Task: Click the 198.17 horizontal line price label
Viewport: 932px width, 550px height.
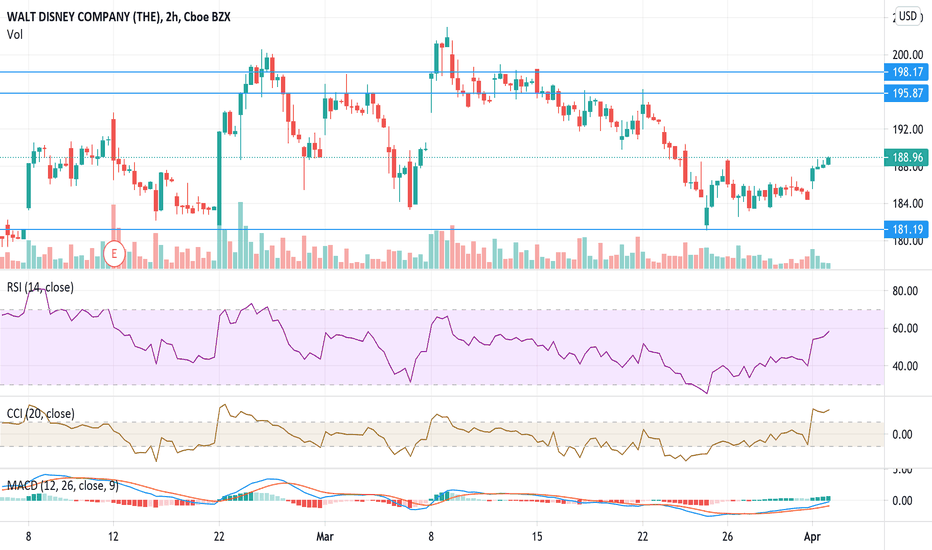Action: click(906, 73)
